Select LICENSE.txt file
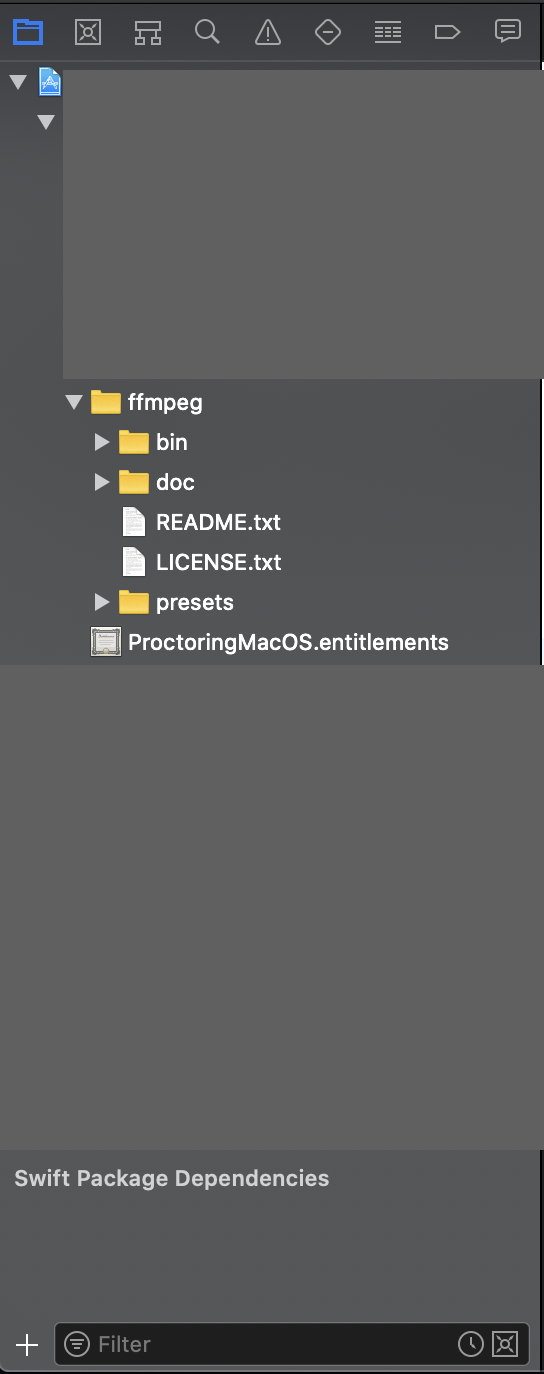544x1374 pixels. tap(219, 562)
